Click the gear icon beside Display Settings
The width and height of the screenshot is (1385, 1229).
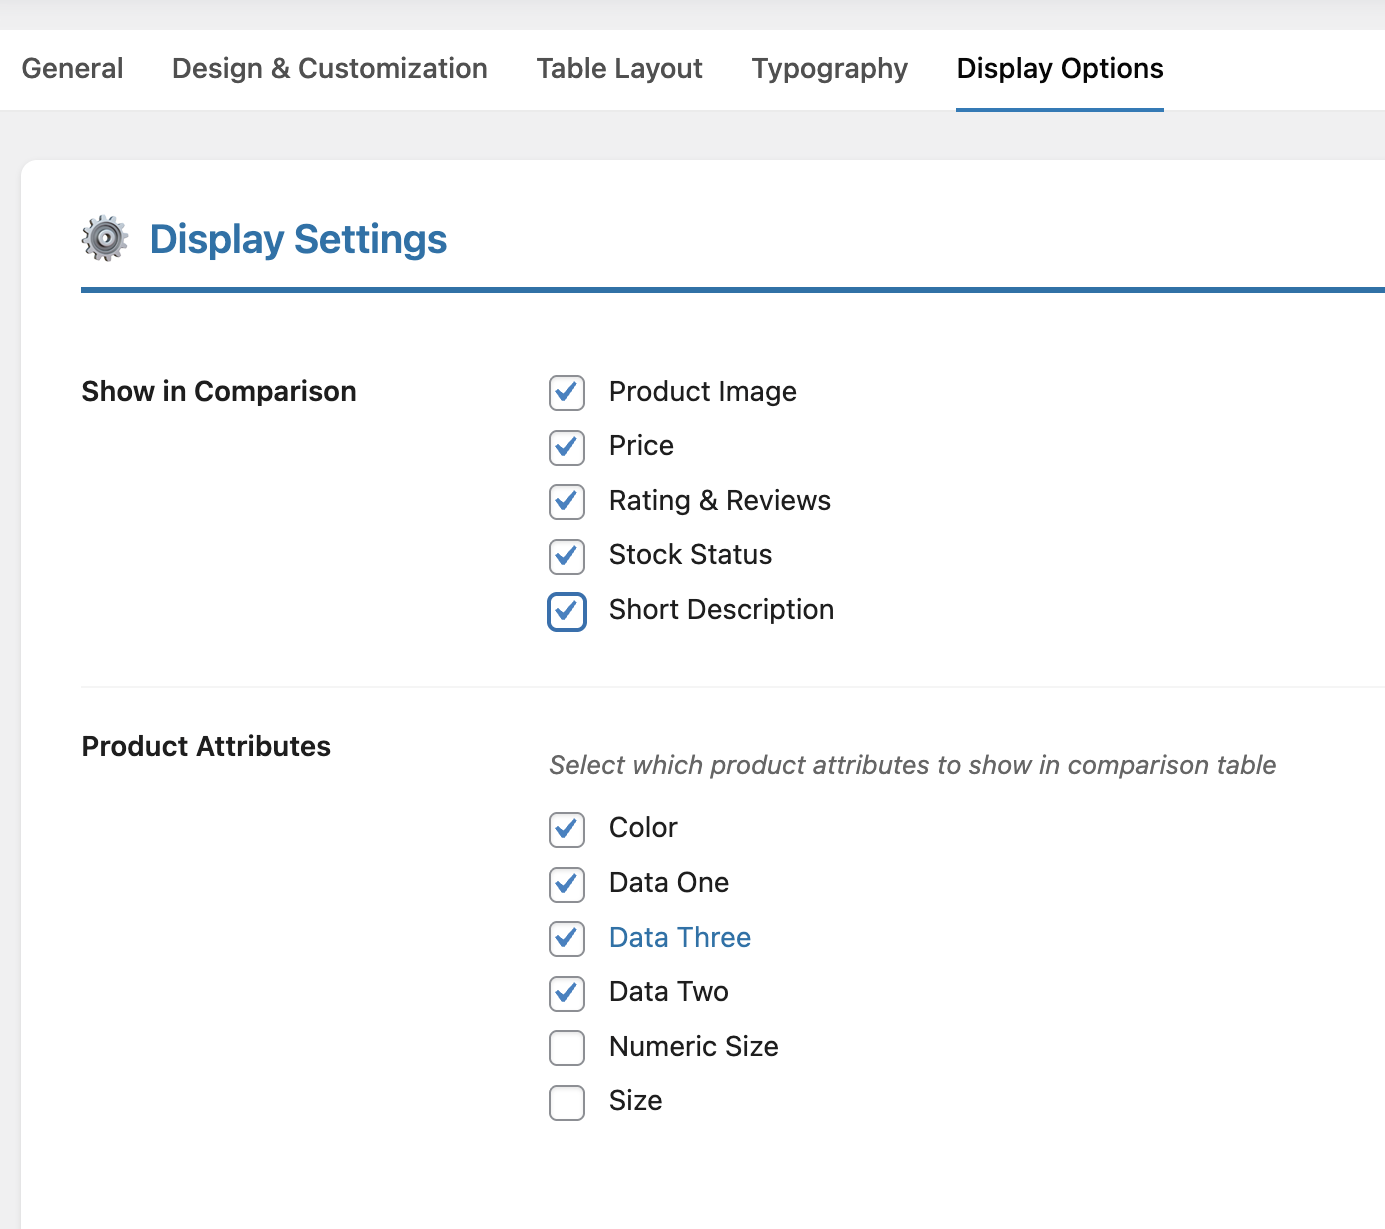point(105,239)
